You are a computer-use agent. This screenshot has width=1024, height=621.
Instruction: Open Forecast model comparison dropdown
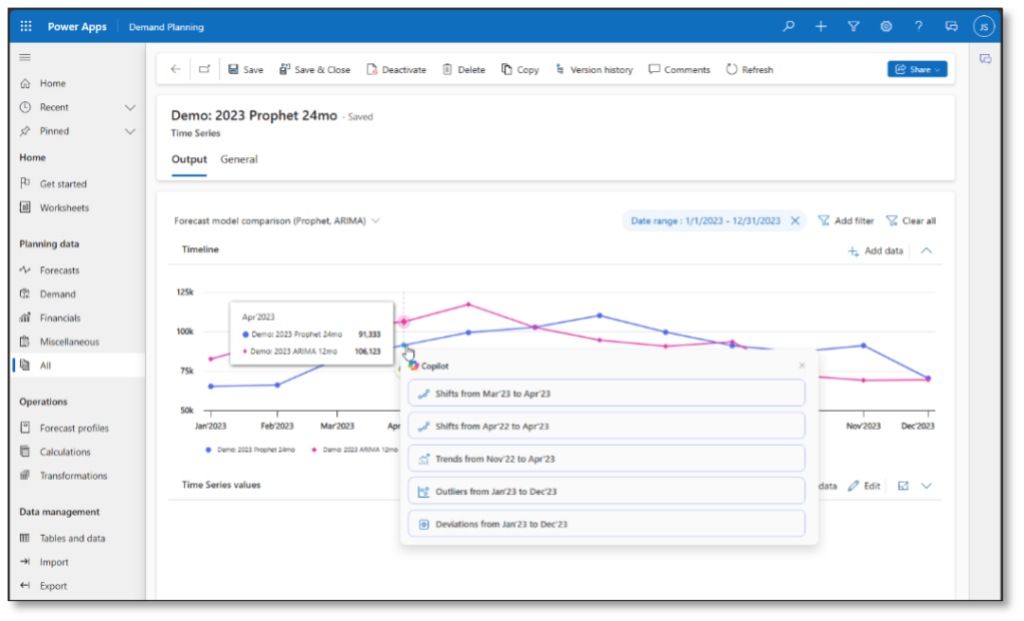[277, 221]
